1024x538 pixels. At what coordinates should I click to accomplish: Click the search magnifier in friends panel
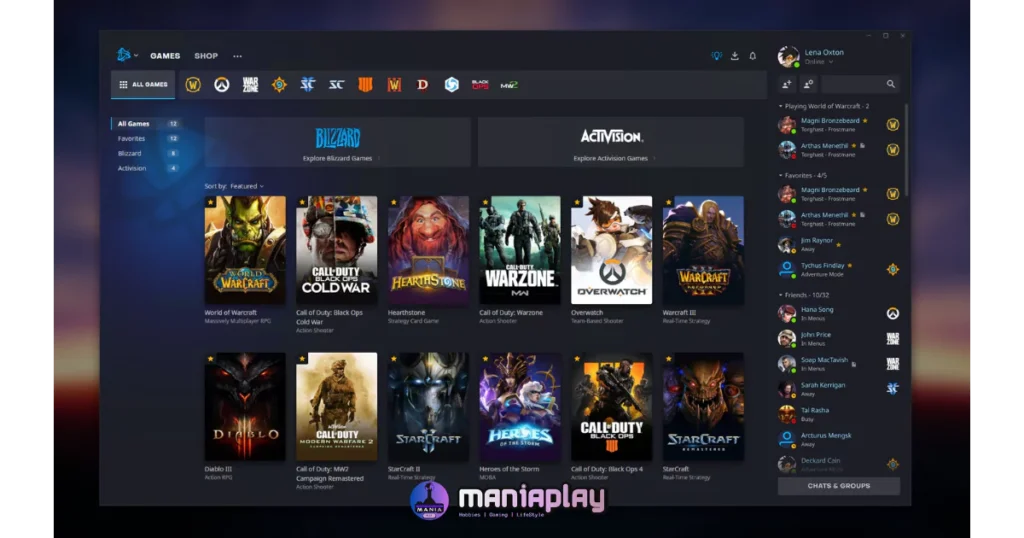click(891, 84)
